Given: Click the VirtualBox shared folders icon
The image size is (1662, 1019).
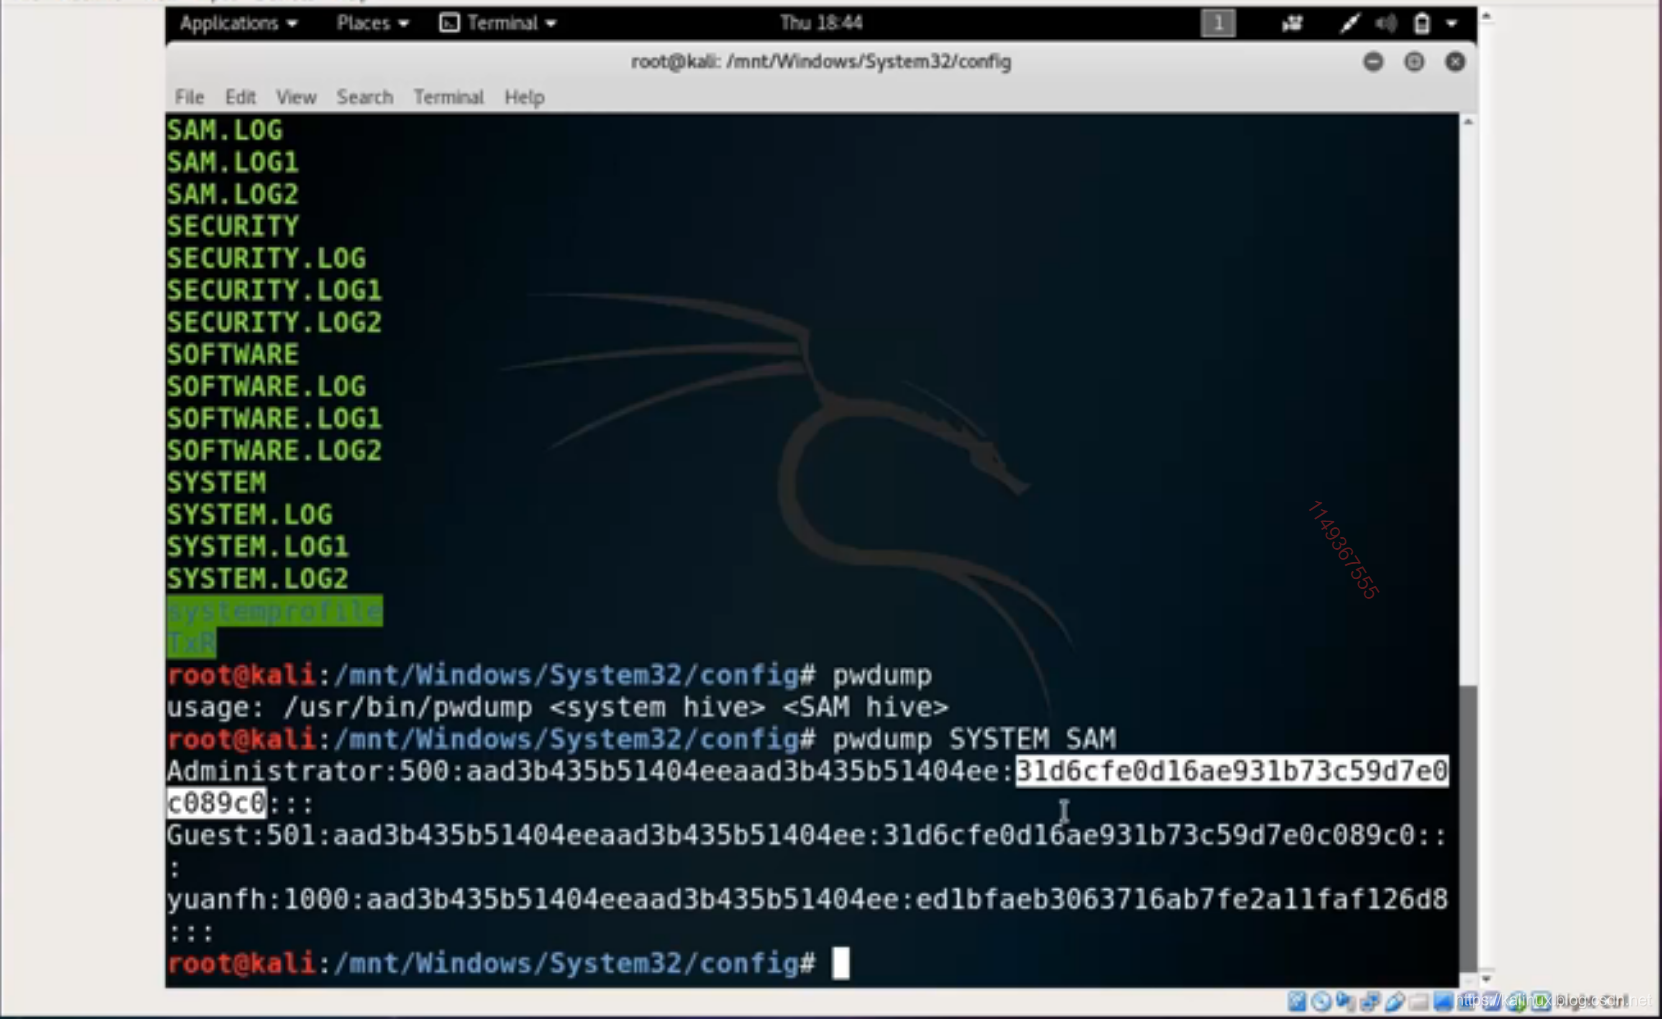Looking at the screenshot, I should (1418, 1001).
